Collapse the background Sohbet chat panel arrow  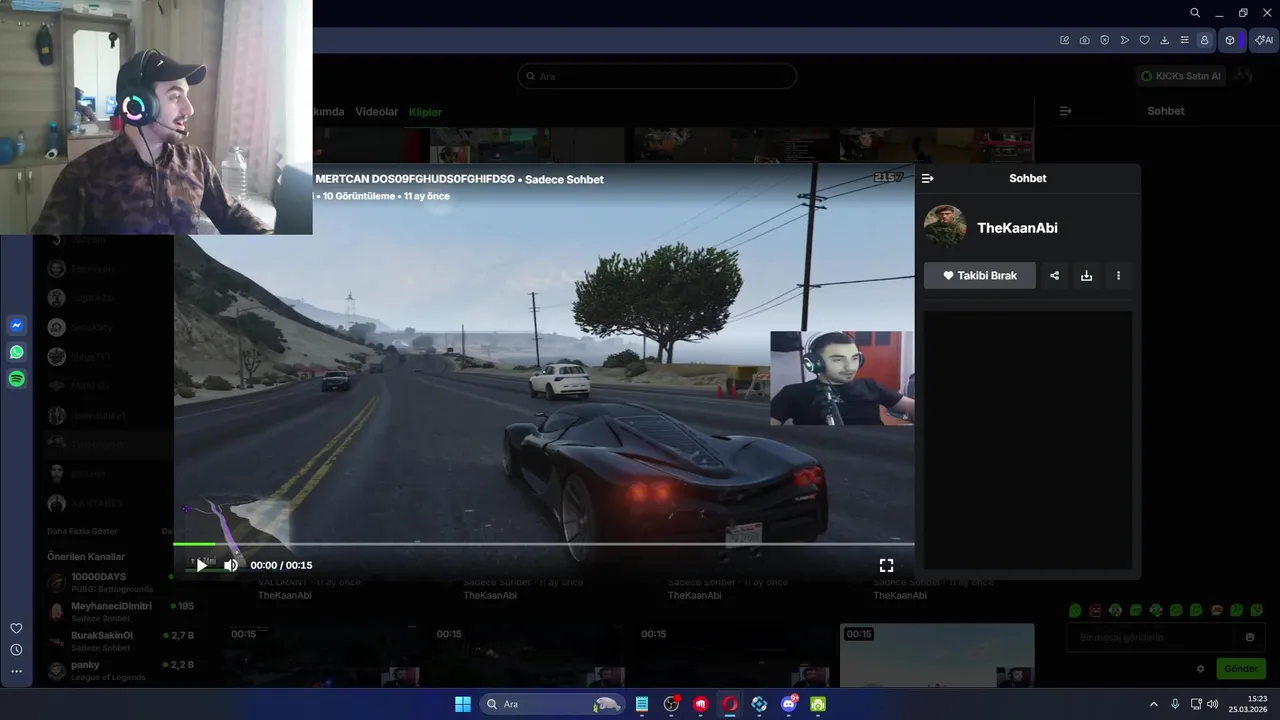pos(1065,111)
